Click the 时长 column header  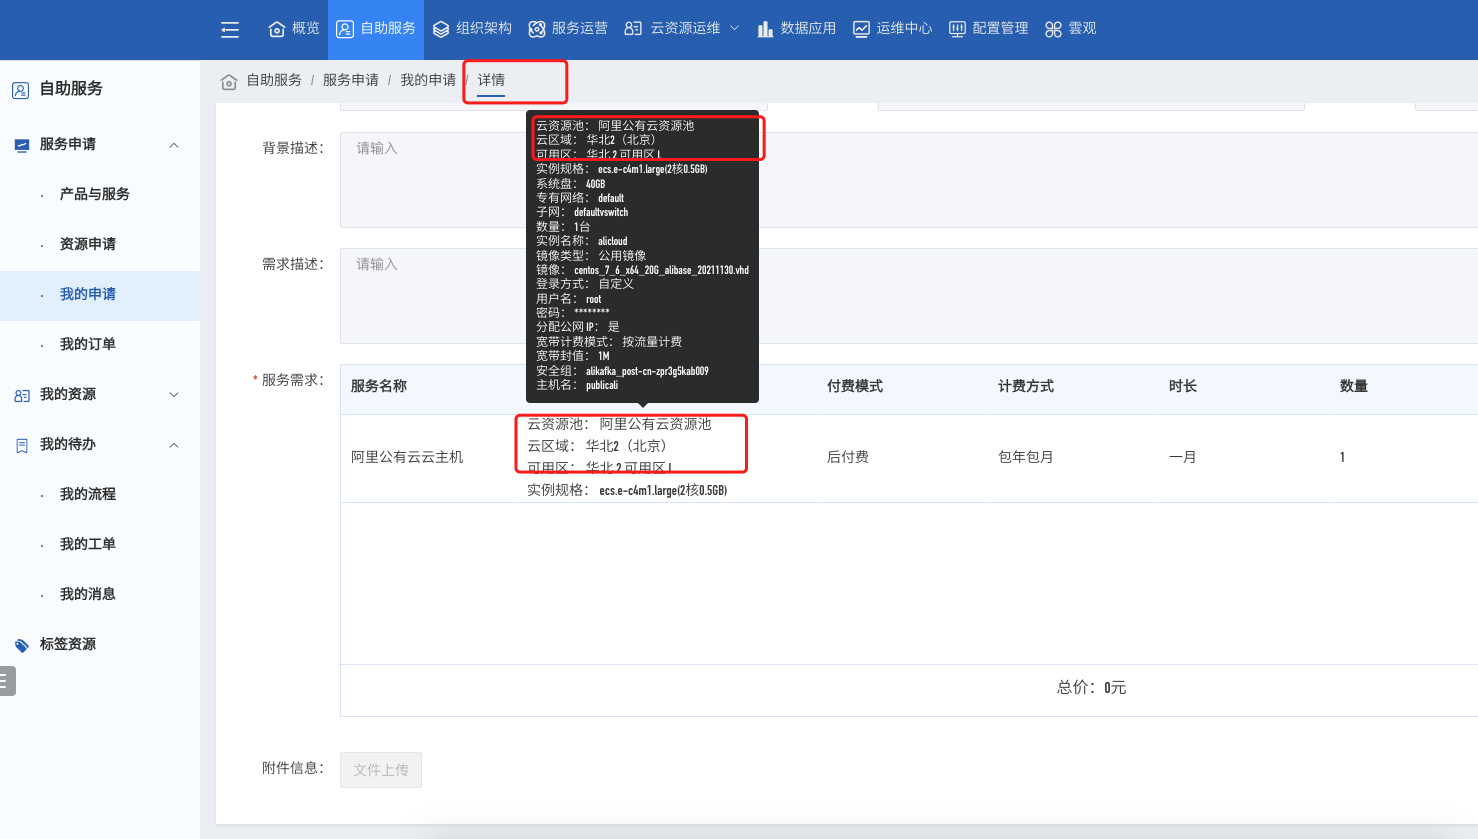1183,386
